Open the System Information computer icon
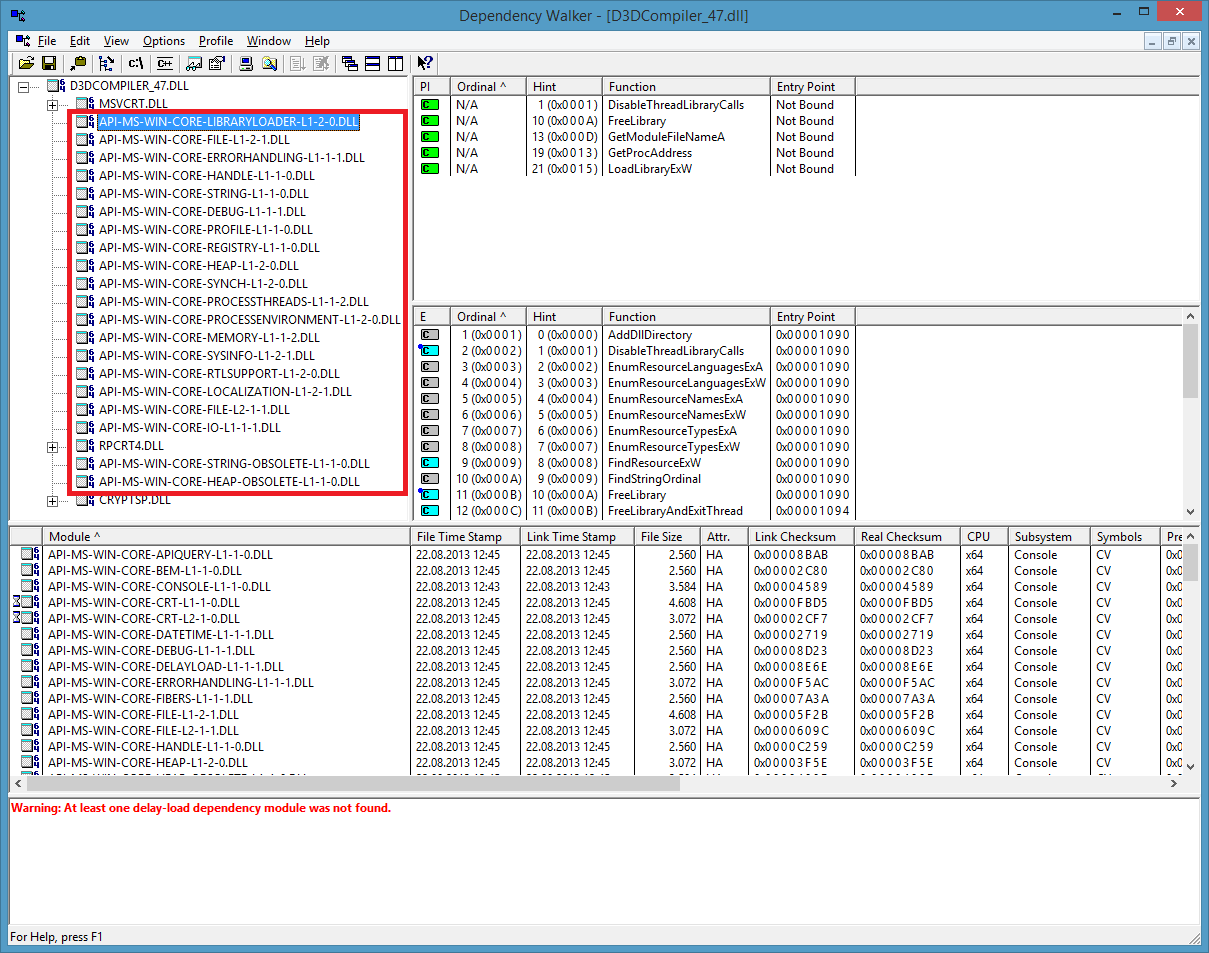 246,63
